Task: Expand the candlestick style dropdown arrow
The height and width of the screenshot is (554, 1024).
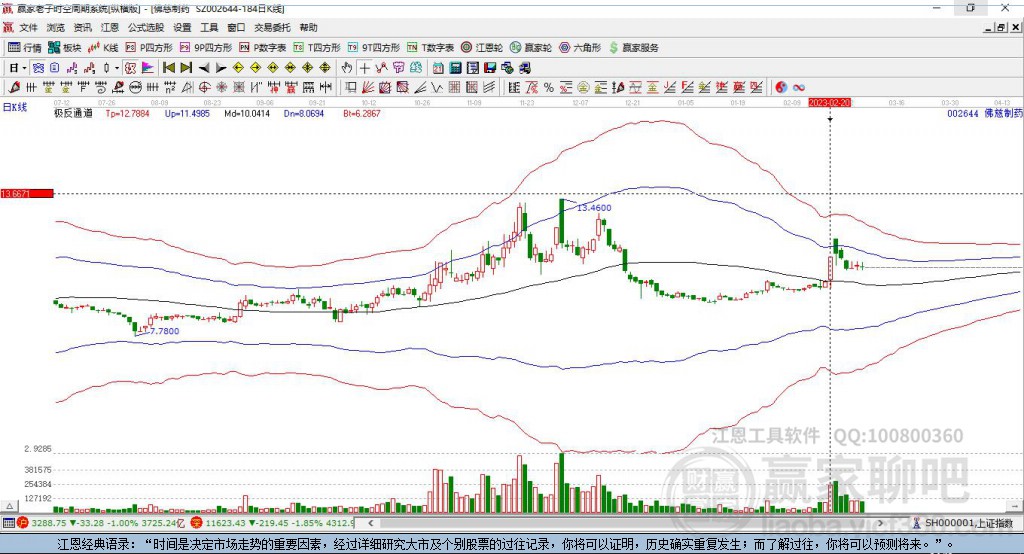Action: click(x=116, y=68)
